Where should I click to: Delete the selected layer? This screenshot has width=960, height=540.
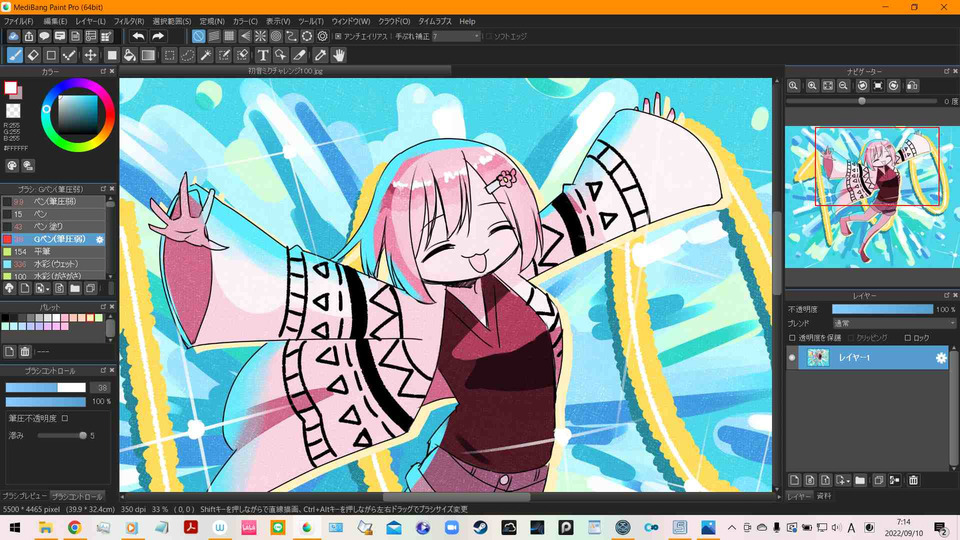tap(913, 480)
